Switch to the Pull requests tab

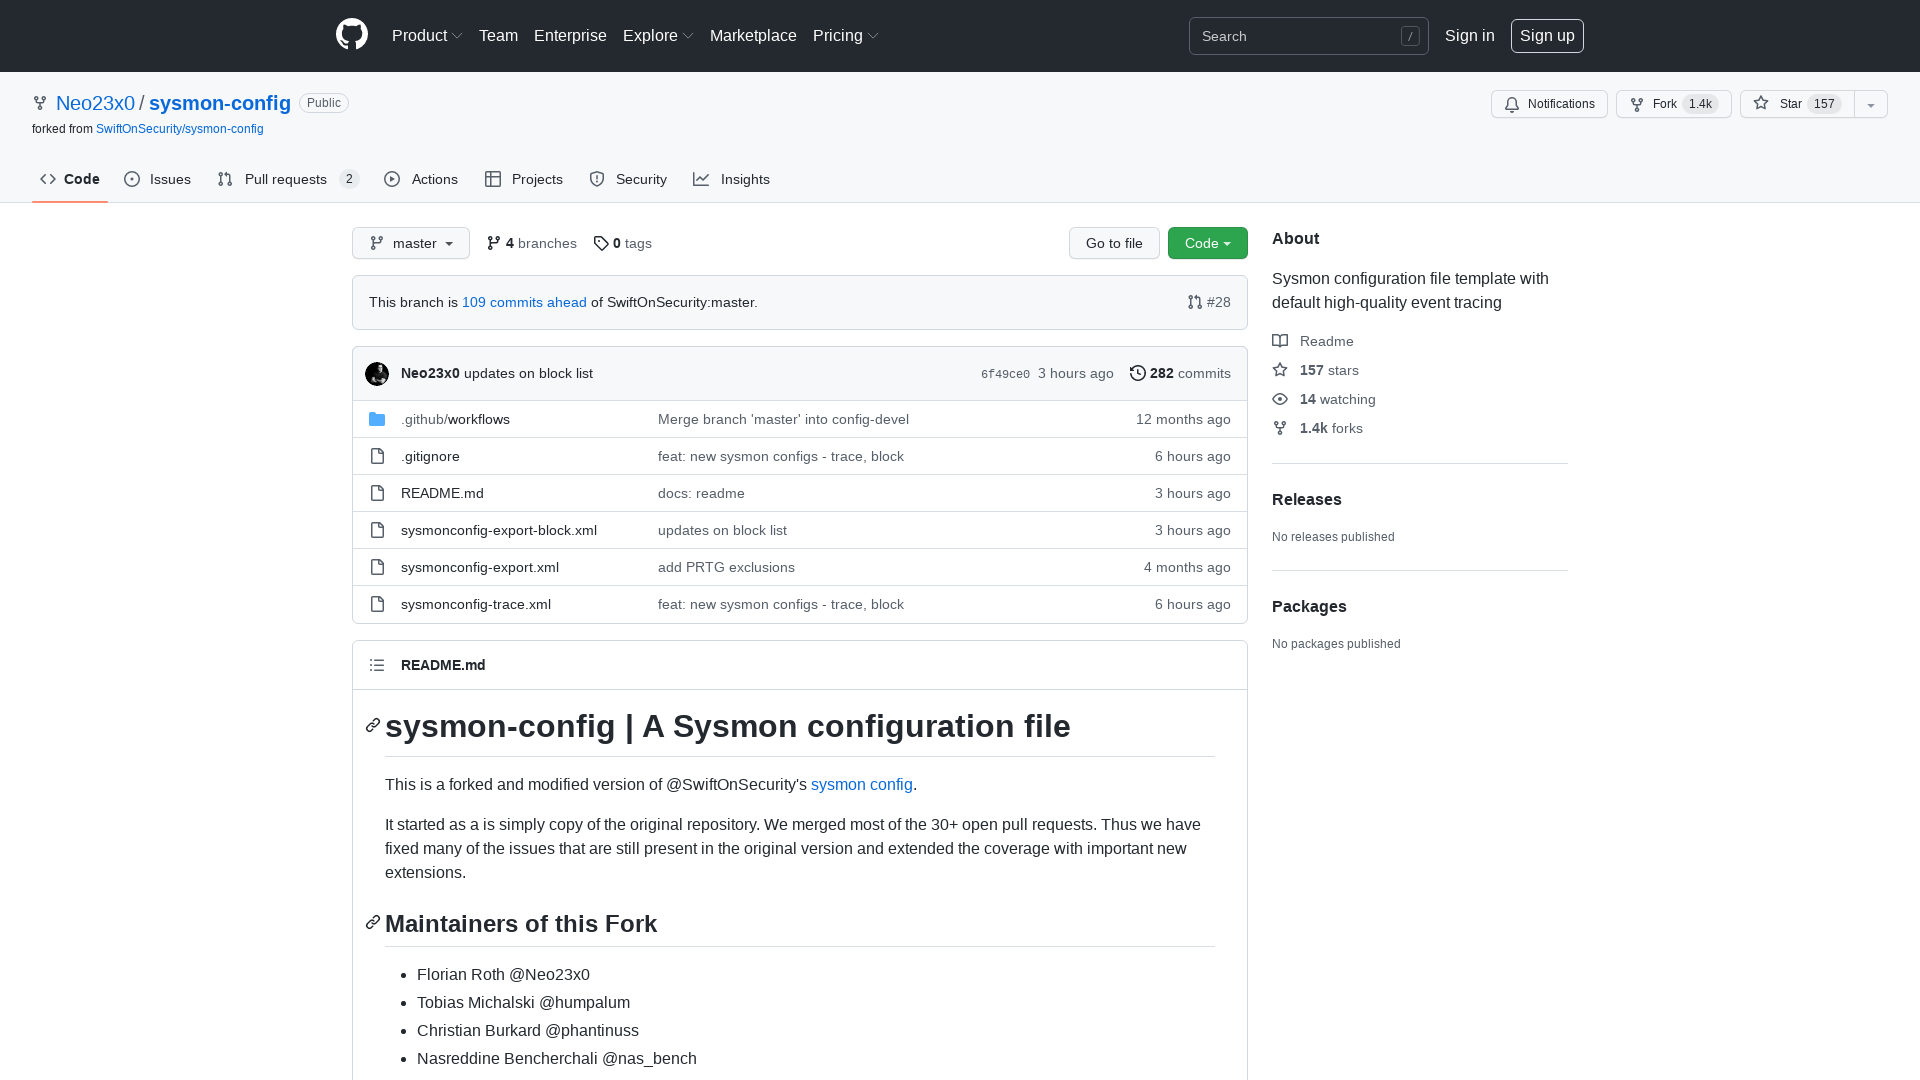pyautogui.click(x=286, y=179)
